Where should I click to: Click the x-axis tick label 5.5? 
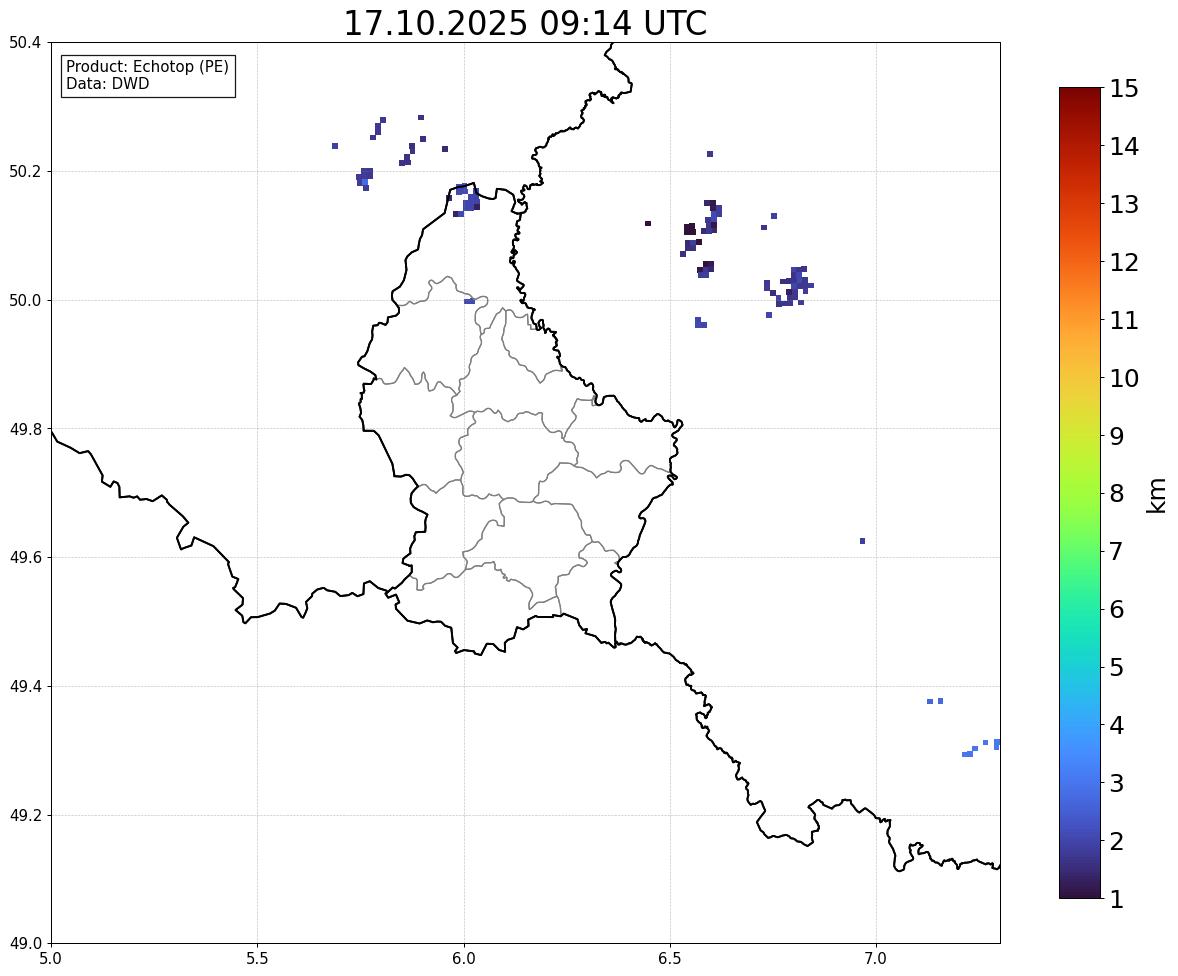tap(258, 959)
